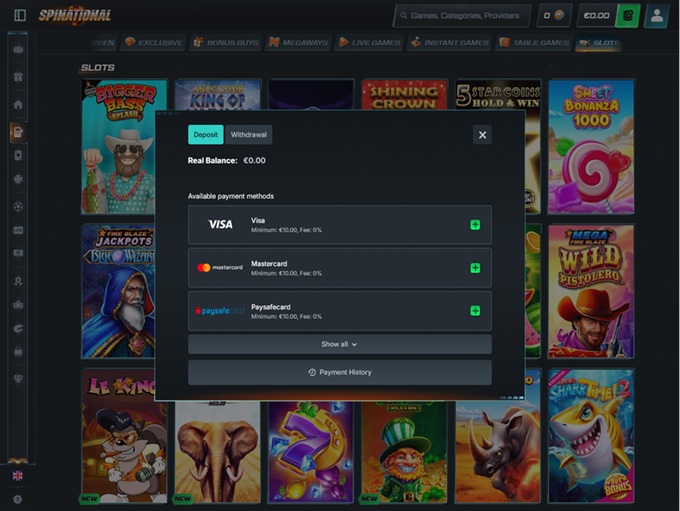Open the UK flag language selector
Image resolution: width=680 pixels, height=511 pixels.
point(17,476)
